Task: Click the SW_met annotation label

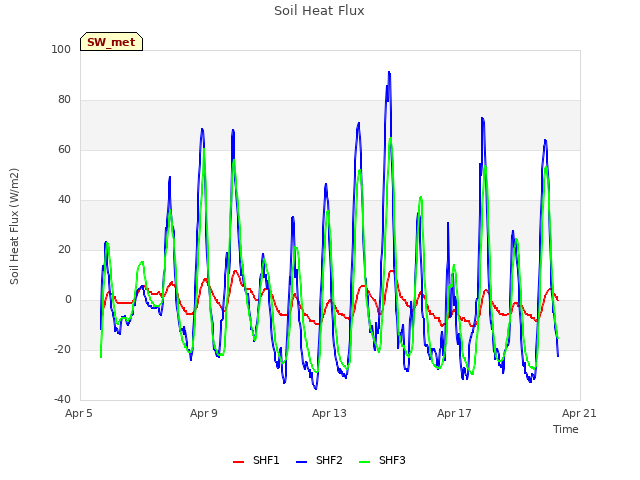Action: [x=111, y=42]
